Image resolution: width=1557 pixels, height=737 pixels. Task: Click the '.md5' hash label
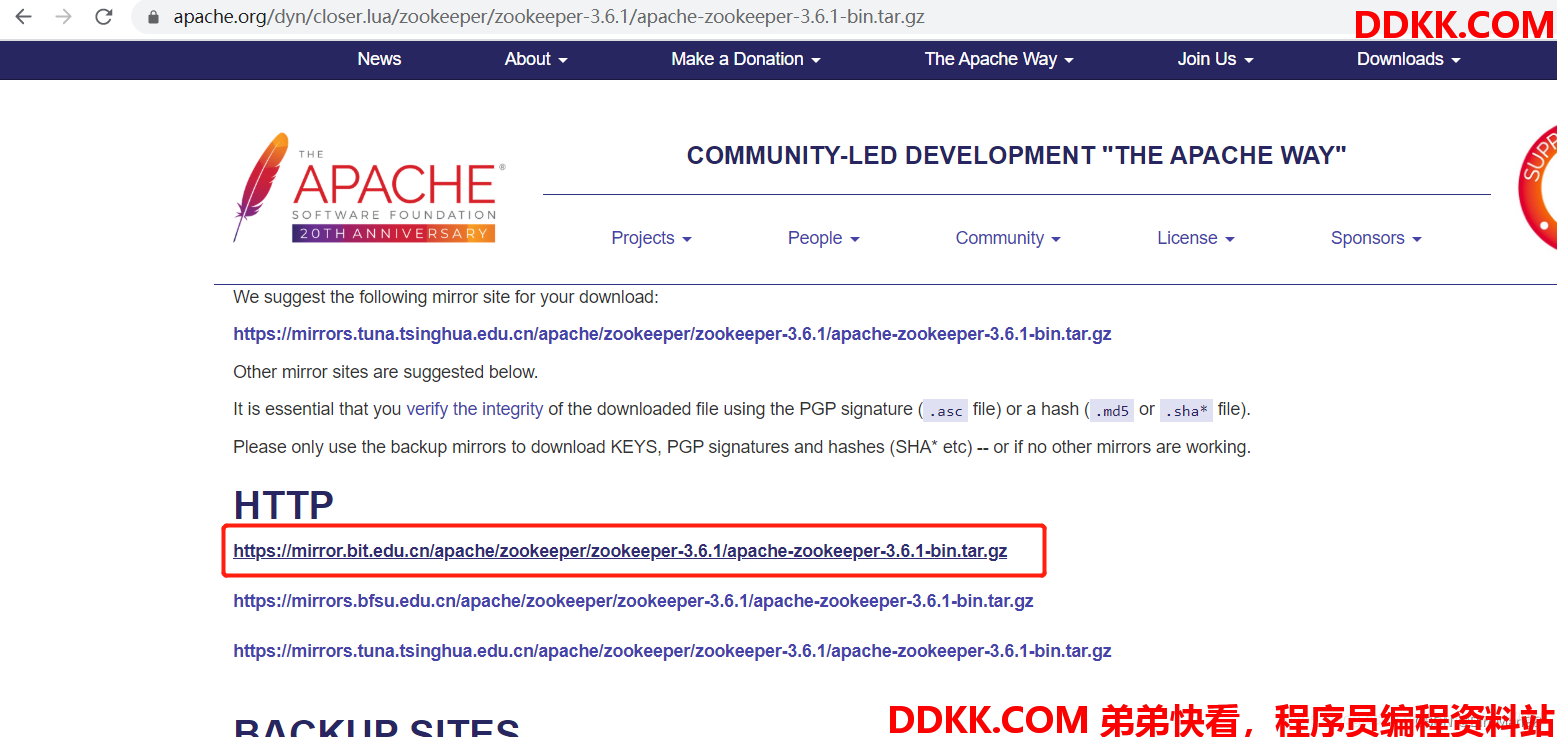tap(1110, 411)
